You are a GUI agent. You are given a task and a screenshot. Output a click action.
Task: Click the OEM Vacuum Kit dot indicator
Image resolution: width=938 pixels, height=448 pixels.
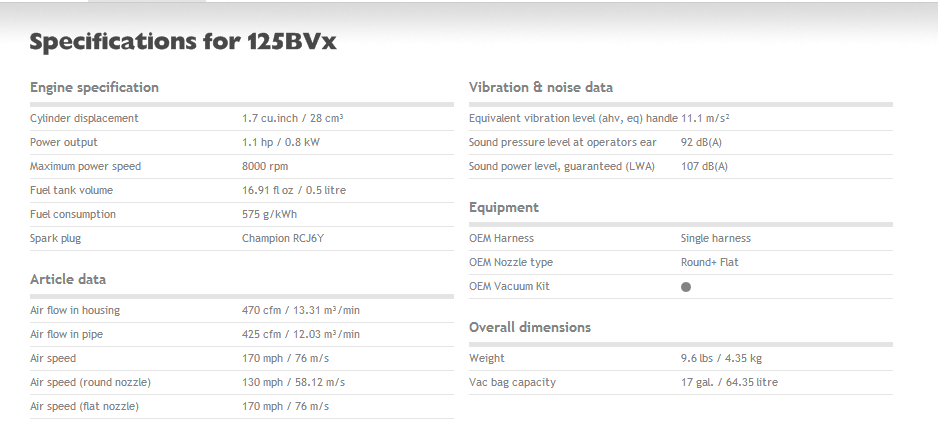(686, 287)
